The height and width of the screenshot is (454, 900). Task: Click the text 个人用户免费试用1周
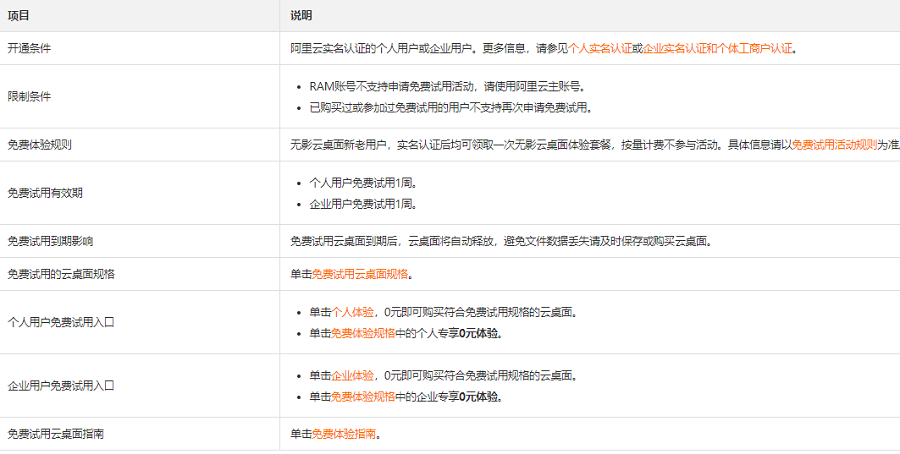[x=363, y=183]
